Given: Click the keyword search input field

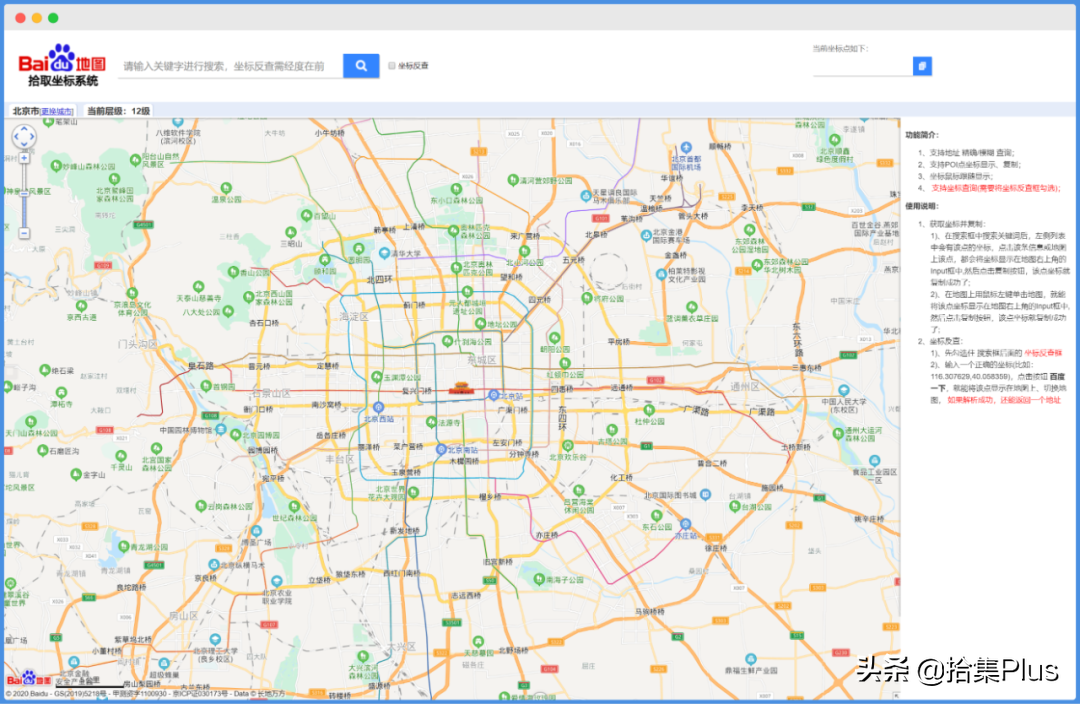Looking at the screenshot, I should [228, 66].
